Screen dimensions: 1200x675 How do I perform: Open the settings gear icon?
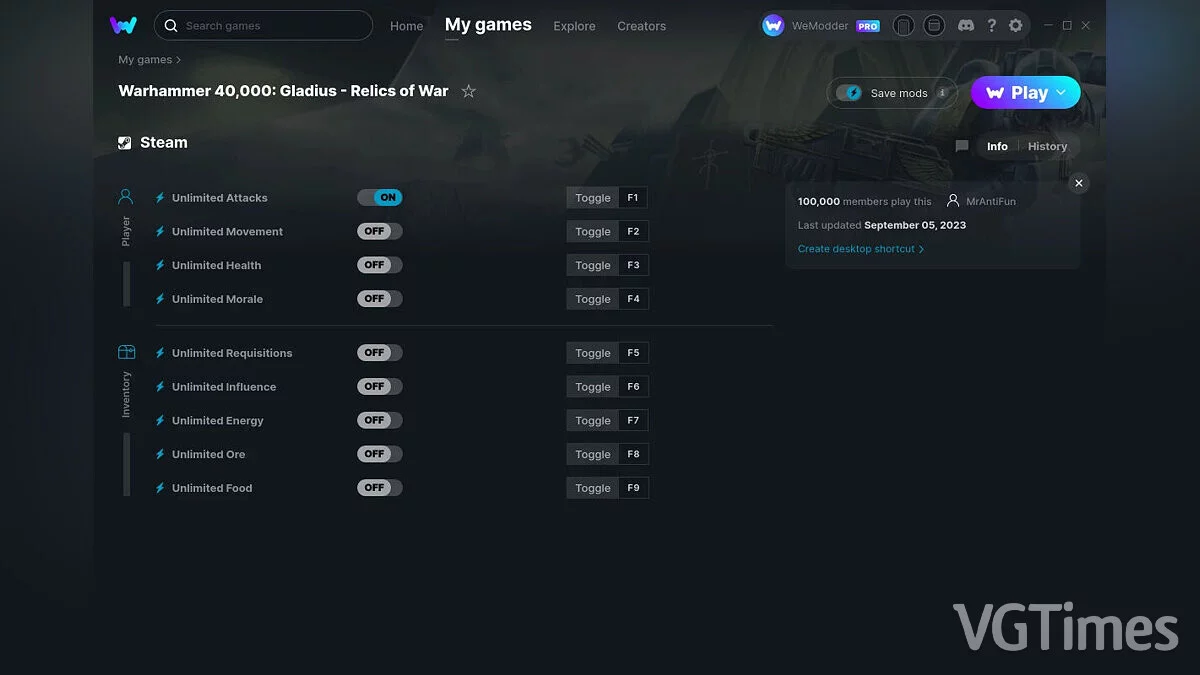click(1016, 26)
